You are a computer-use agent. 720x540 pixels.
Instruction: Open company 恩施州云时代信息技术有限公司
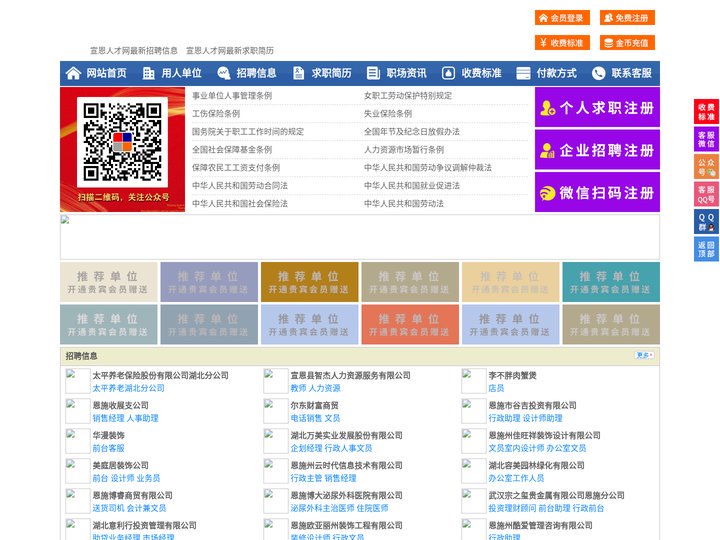pos(346,465)
